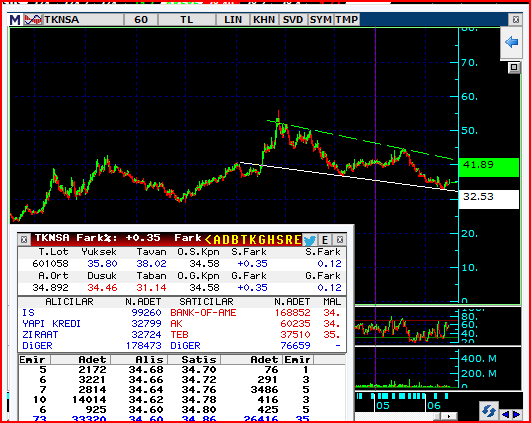This screenshot has height=423, width=531.
Task: Click the TKNSA symbol field in toolbar
Action: [83, 20]
